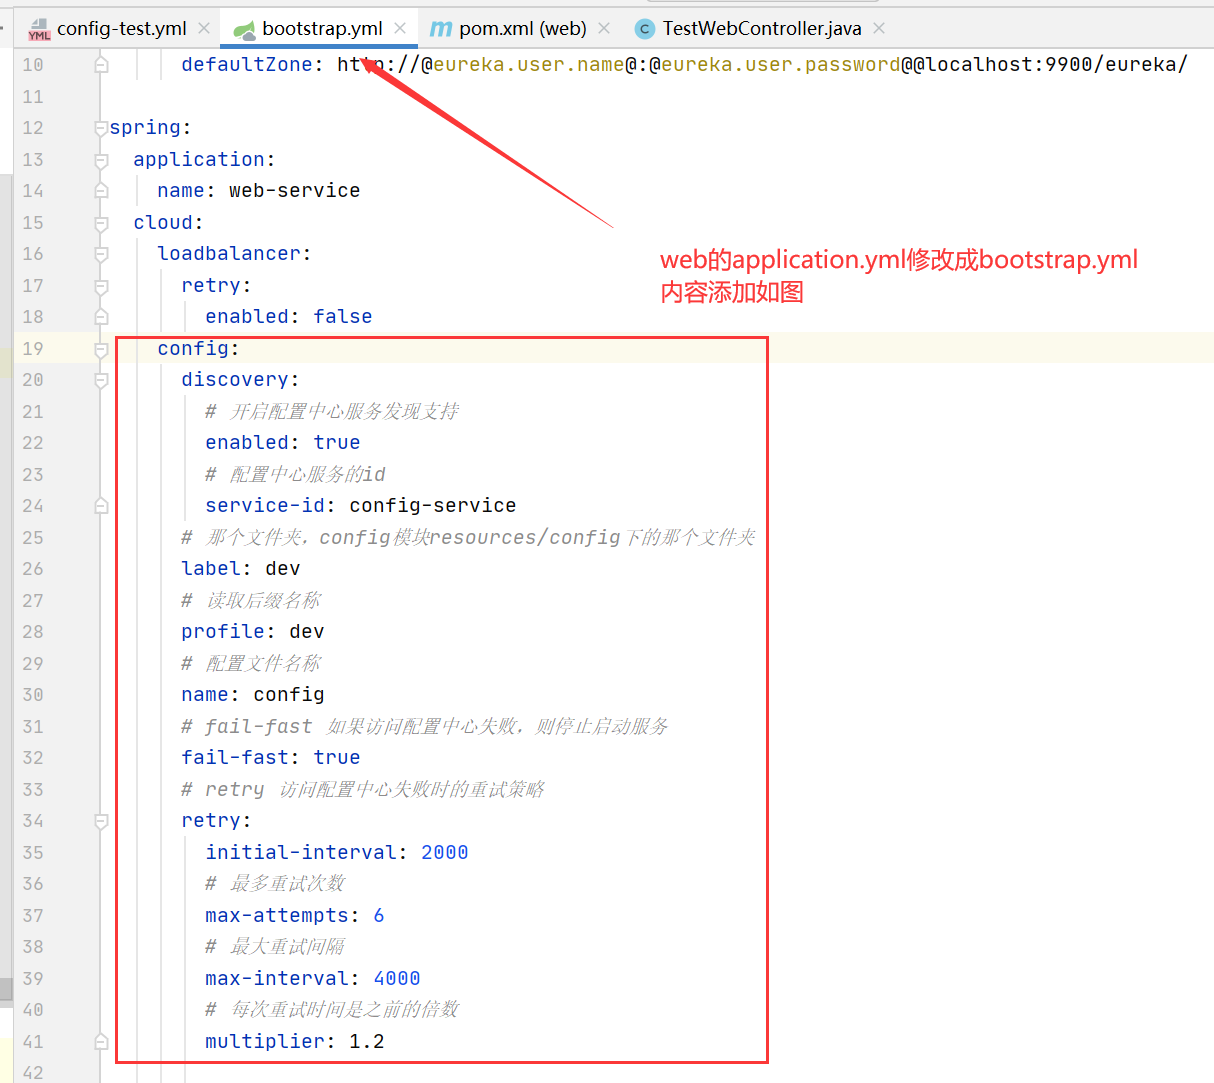Open the pom.xml (web) tab
Image resolution: width=1214 pixels, height=1083 pixels.
click(523, 28)
